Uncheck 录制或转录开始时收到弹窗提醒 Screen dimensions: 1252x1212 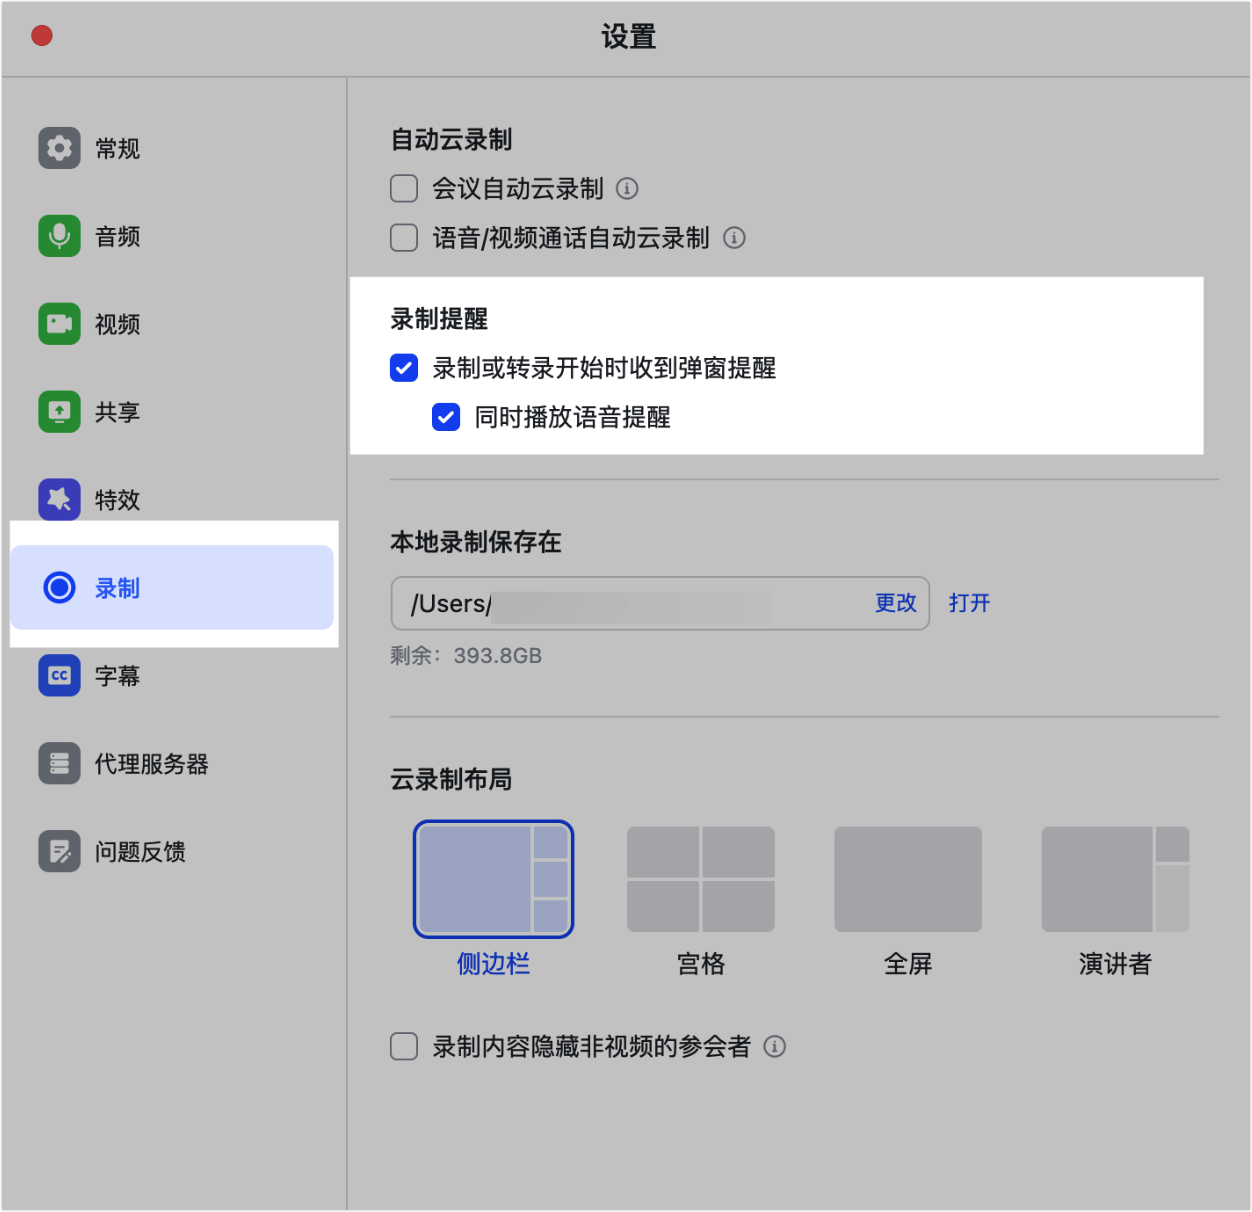[404, 368]
